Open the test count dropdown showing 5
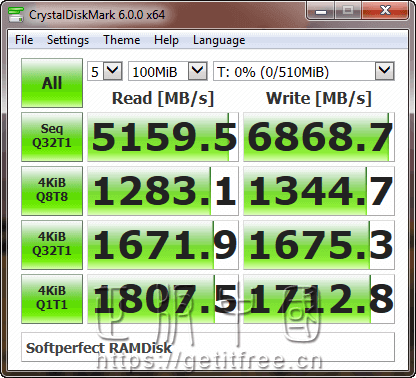The image size is (416, 378). [x=105, y=71]
